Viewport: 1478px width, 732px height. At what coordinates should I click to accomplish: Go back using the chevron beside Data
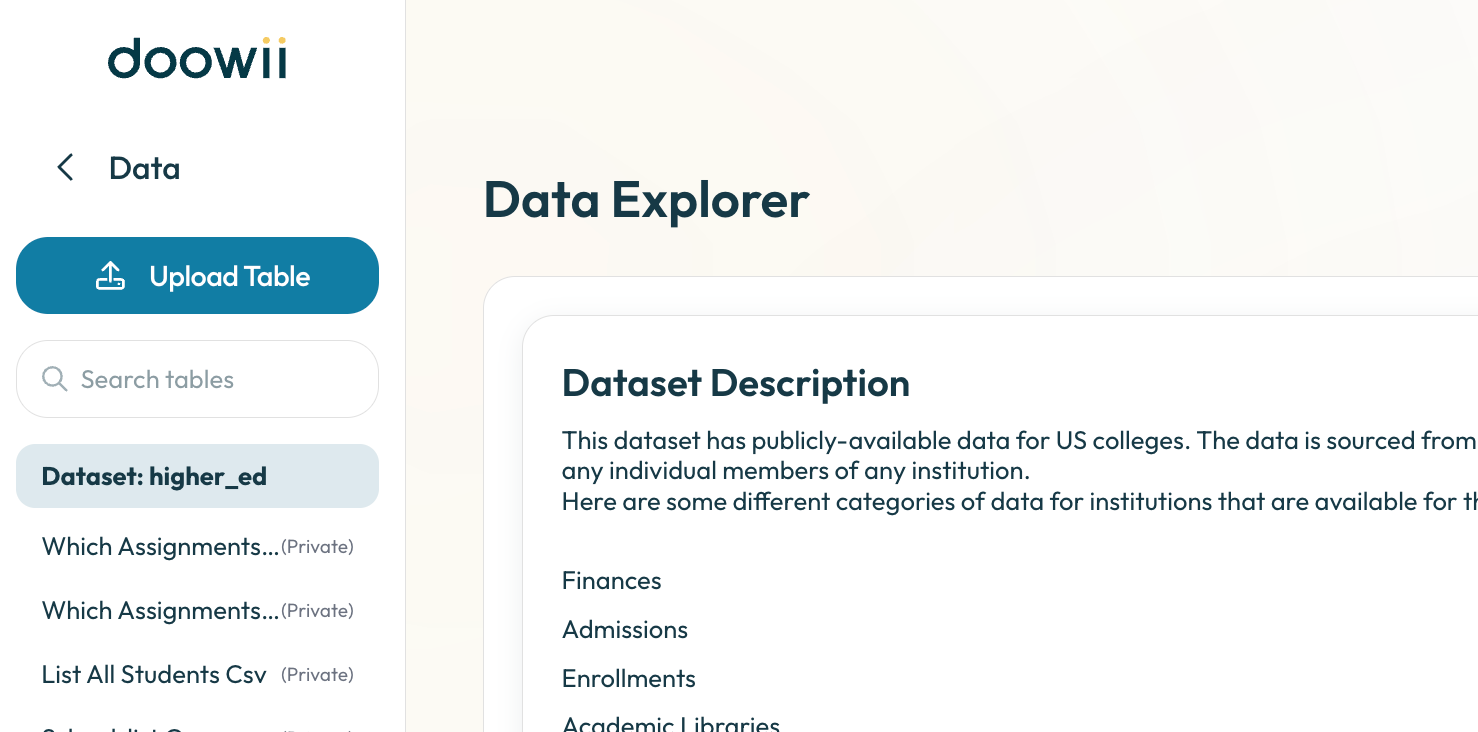coord(66,168)
